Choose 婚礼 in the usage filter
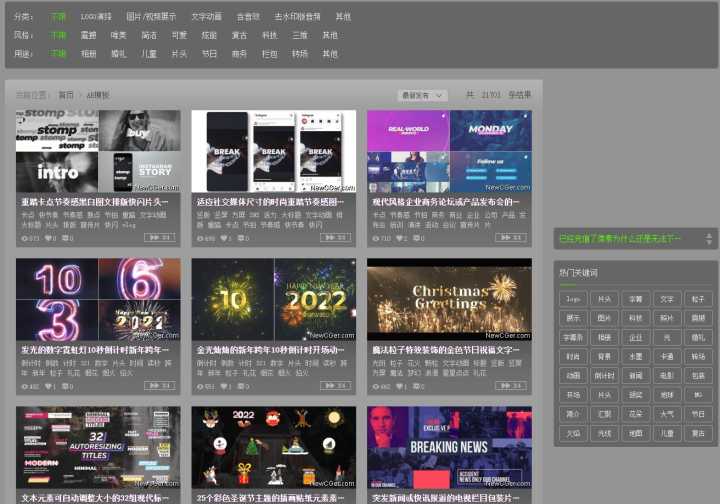The height and width of the screenshot is (504, 720). [x=119, y=53]
